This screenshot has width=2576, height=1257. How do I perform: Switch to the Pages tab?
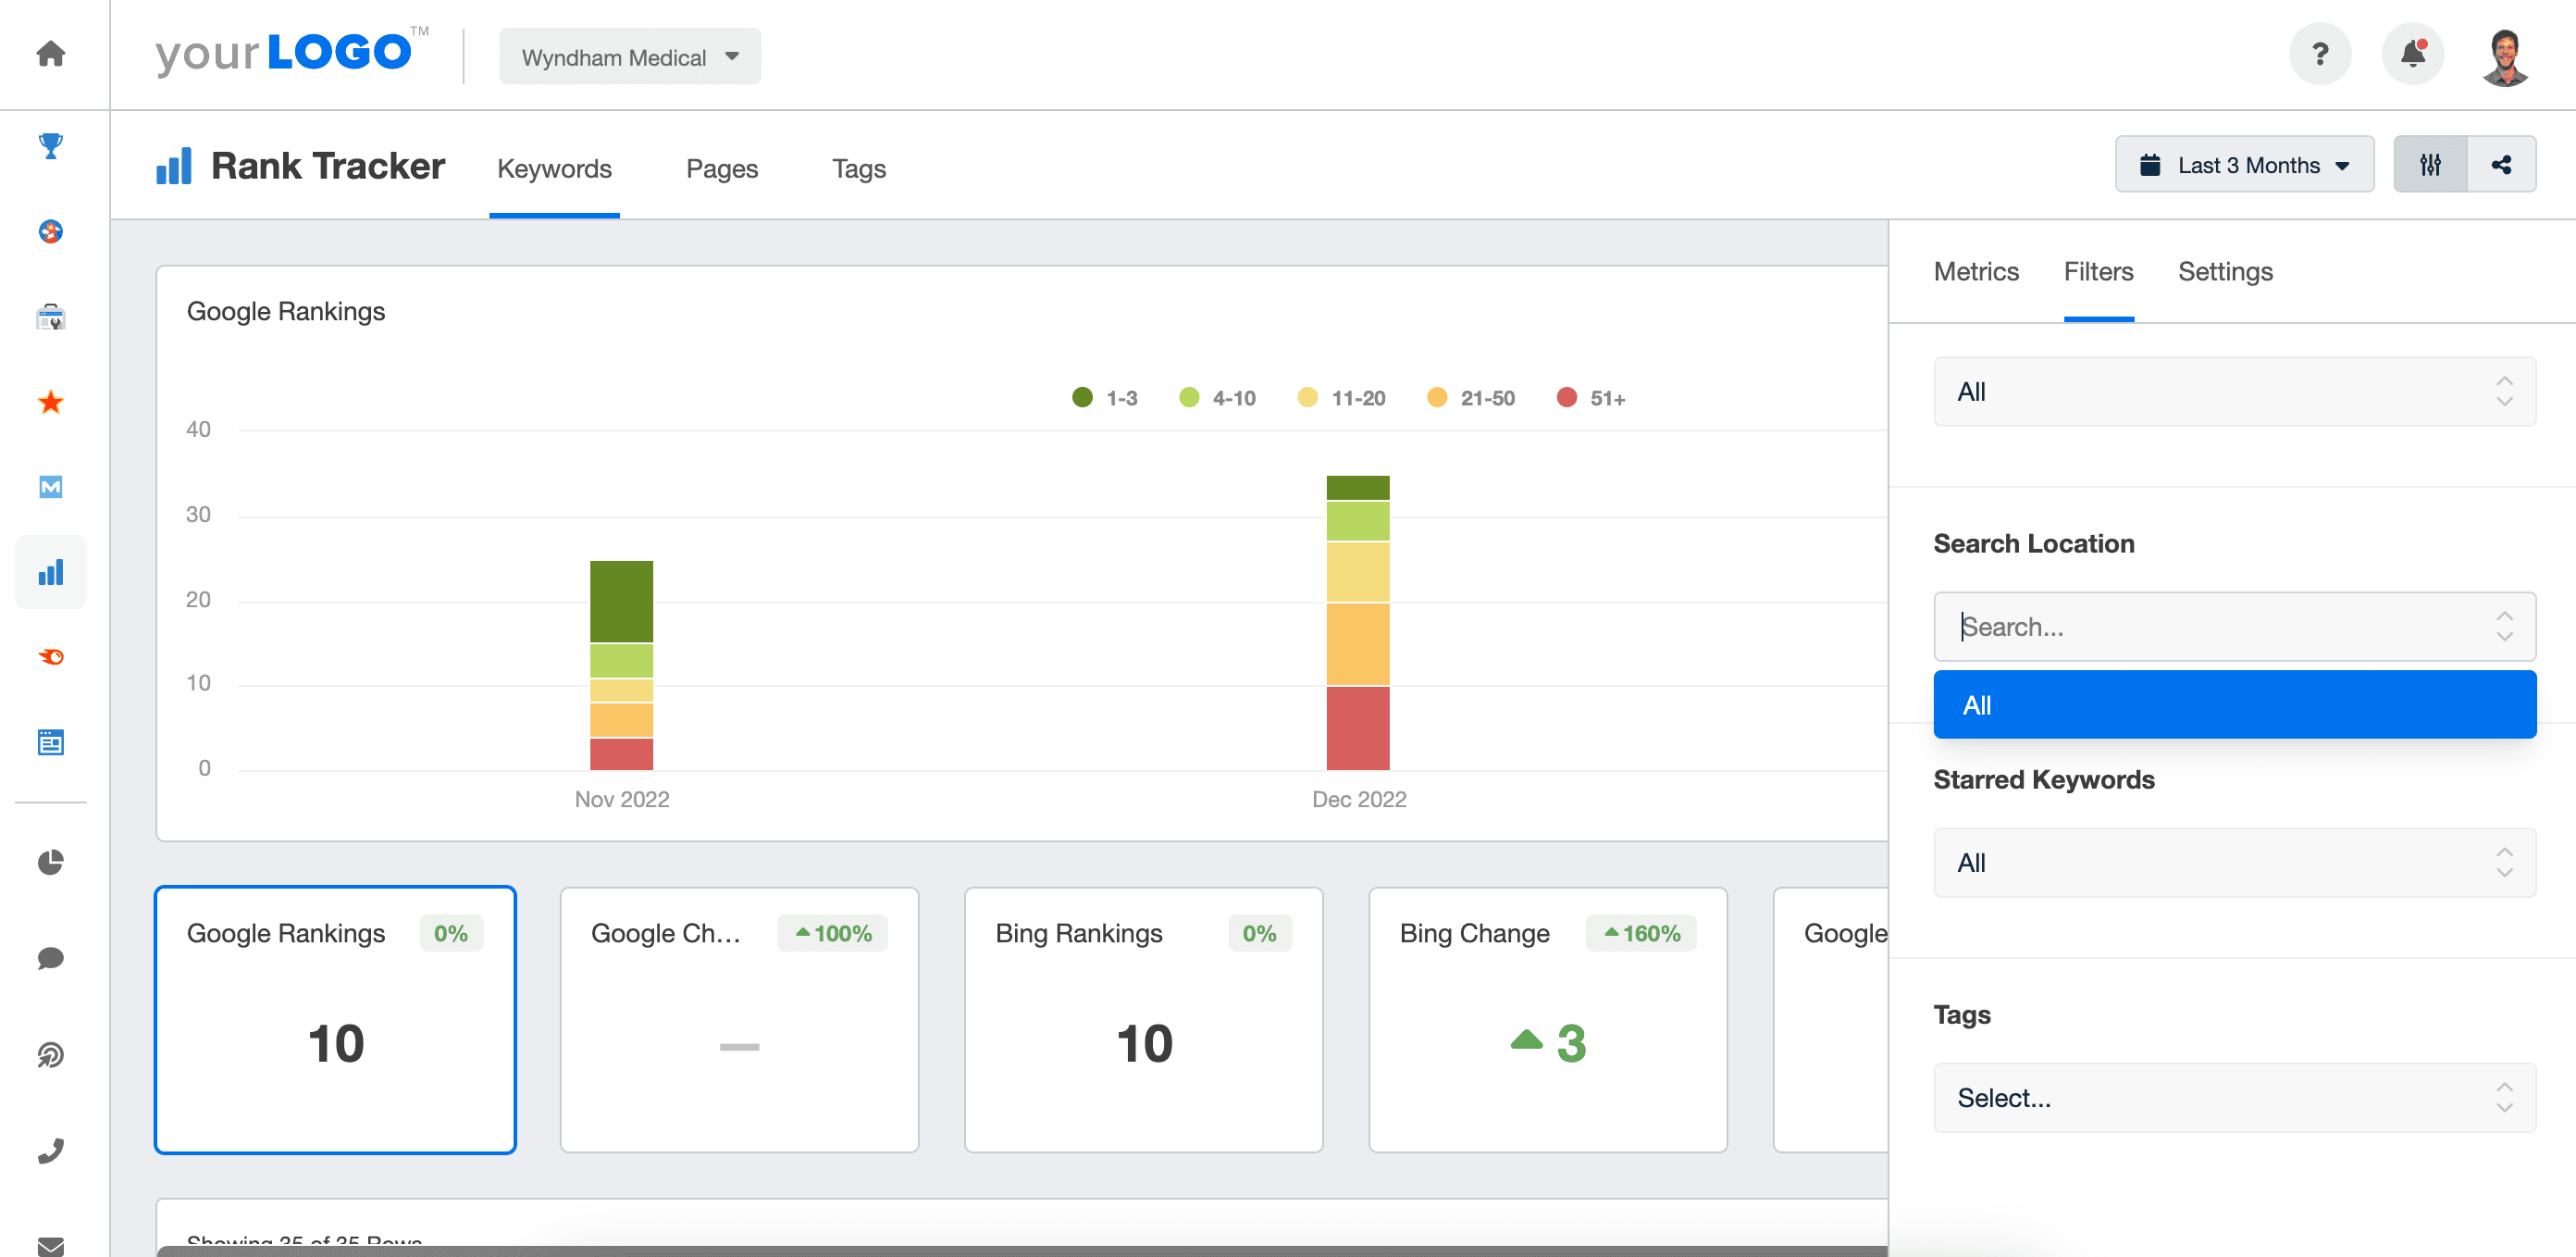pyautogui.click(x=721, y=169)
